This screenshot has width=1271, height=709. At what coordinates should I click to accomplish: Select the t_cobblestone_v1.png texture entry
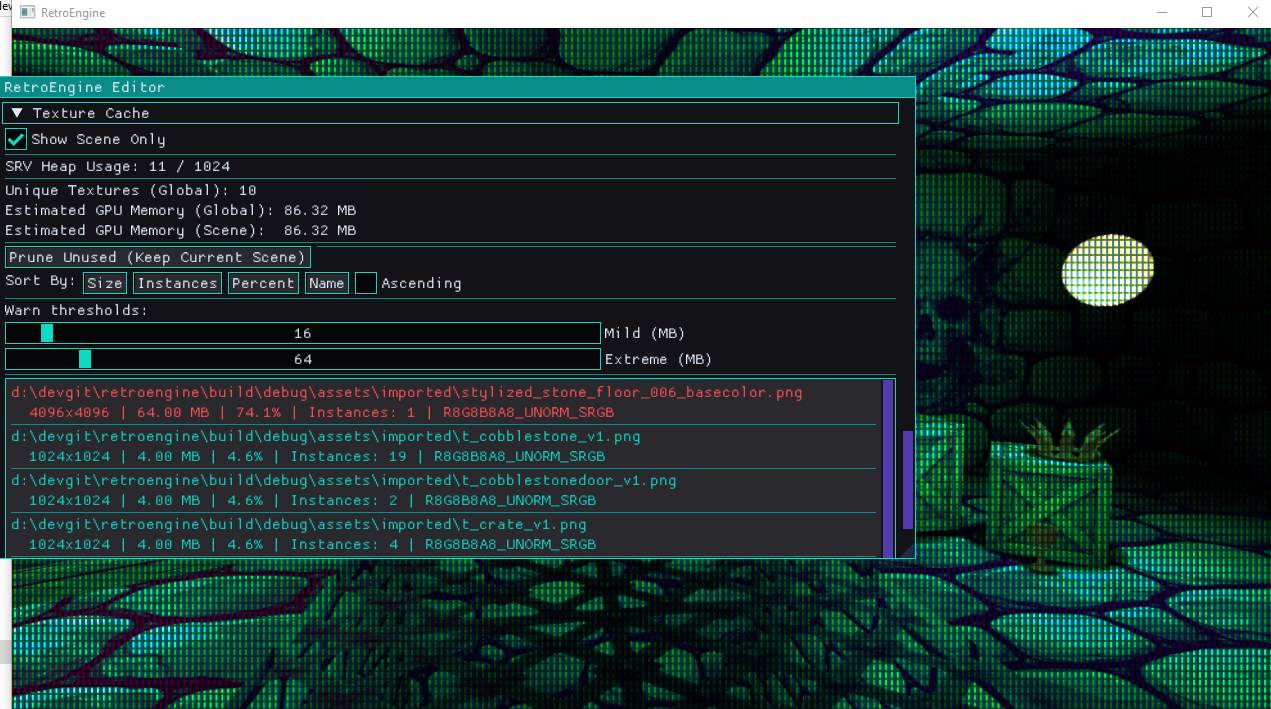click(x=400, y=446)
